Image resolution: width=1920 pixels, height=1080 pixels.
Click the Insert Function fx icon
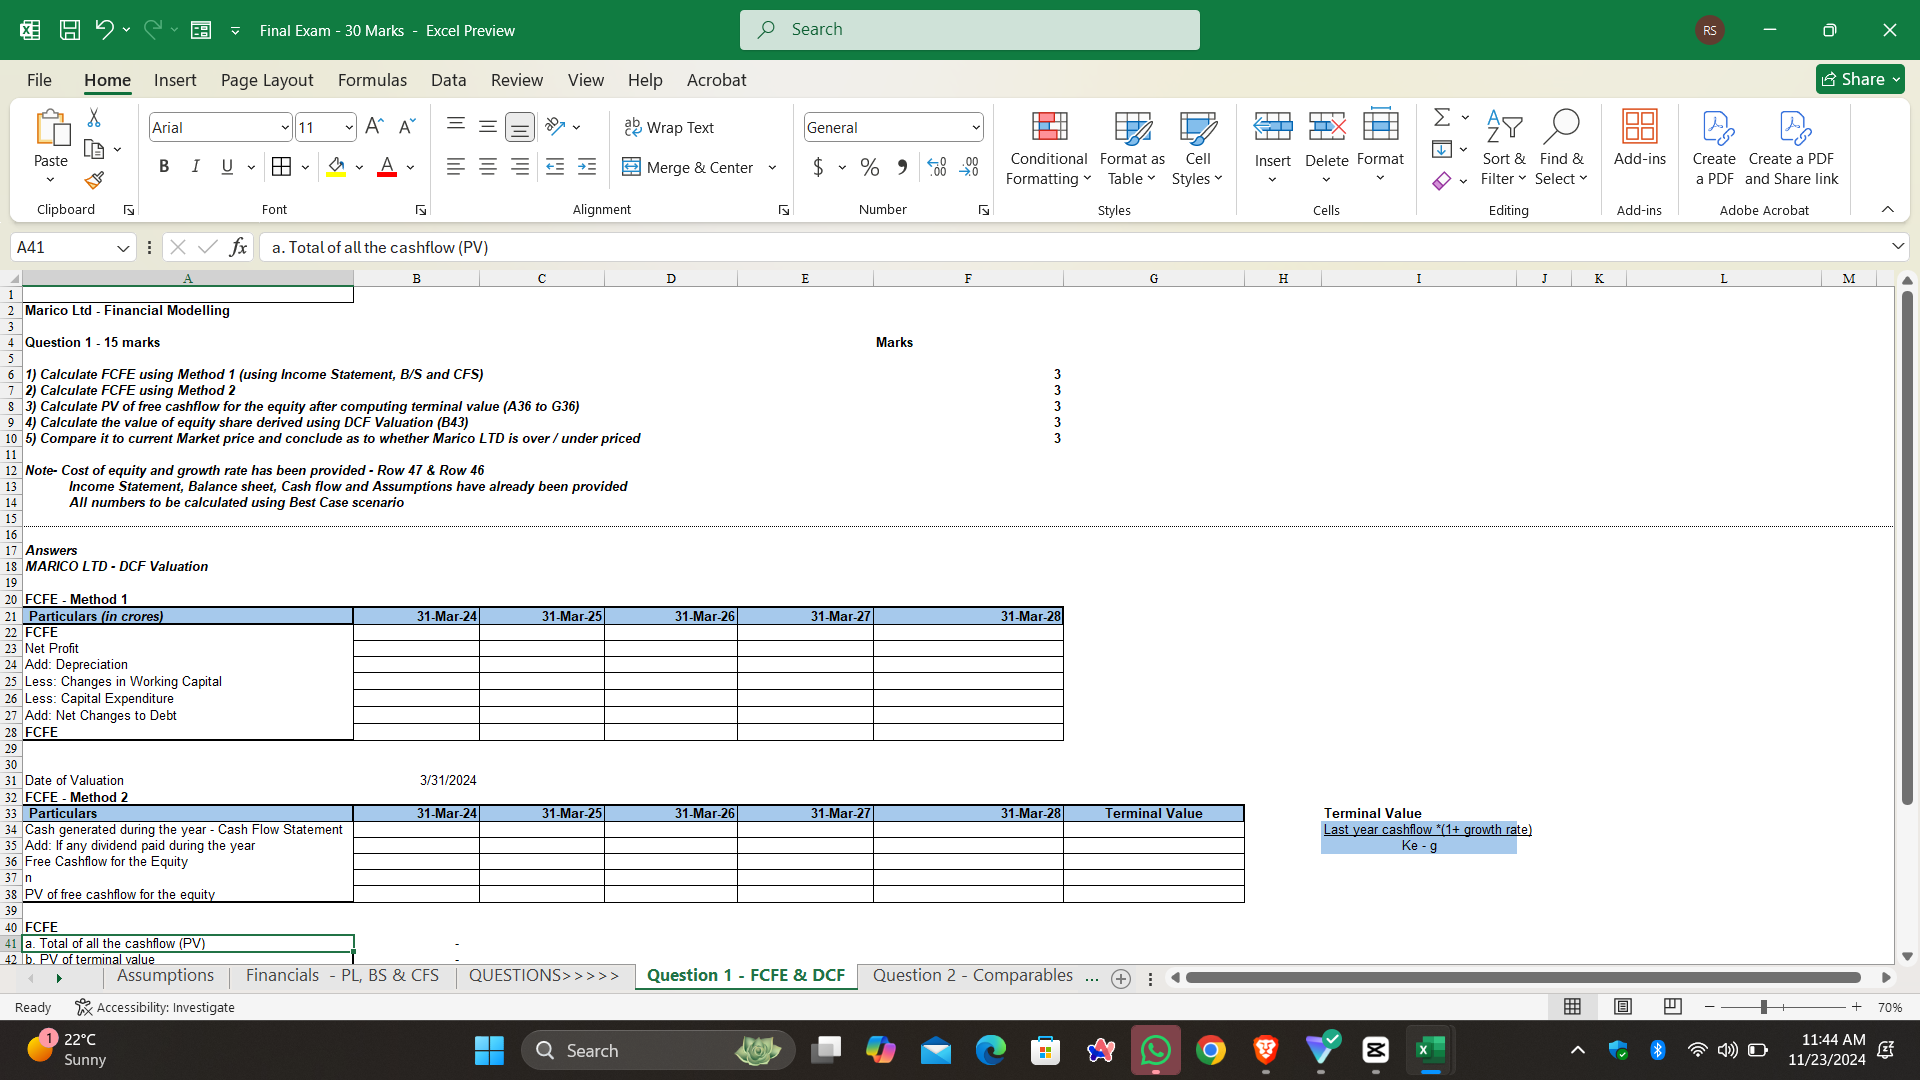tap(238, 247)
